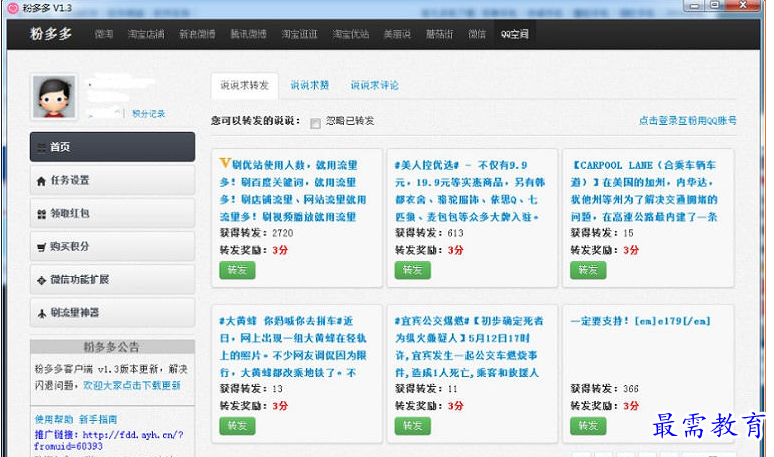Open 新浪微博 in the top navigation
This screenshot has width=774, height=457.
pos(197,34)
